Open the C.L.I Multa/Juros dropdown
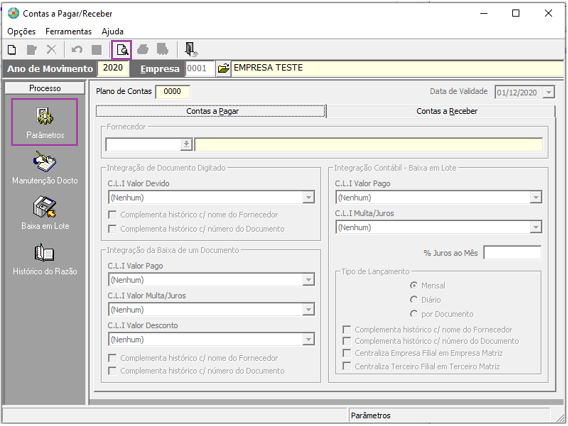 [x=535, y=227]
